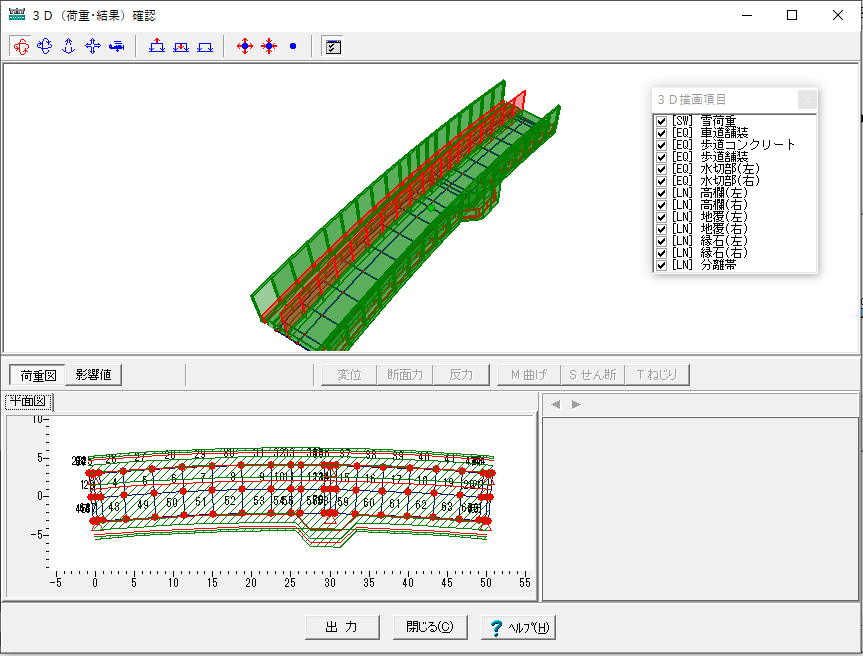
Task: Click the flat frame reset scale icon
Action: [x=205, y=46]
